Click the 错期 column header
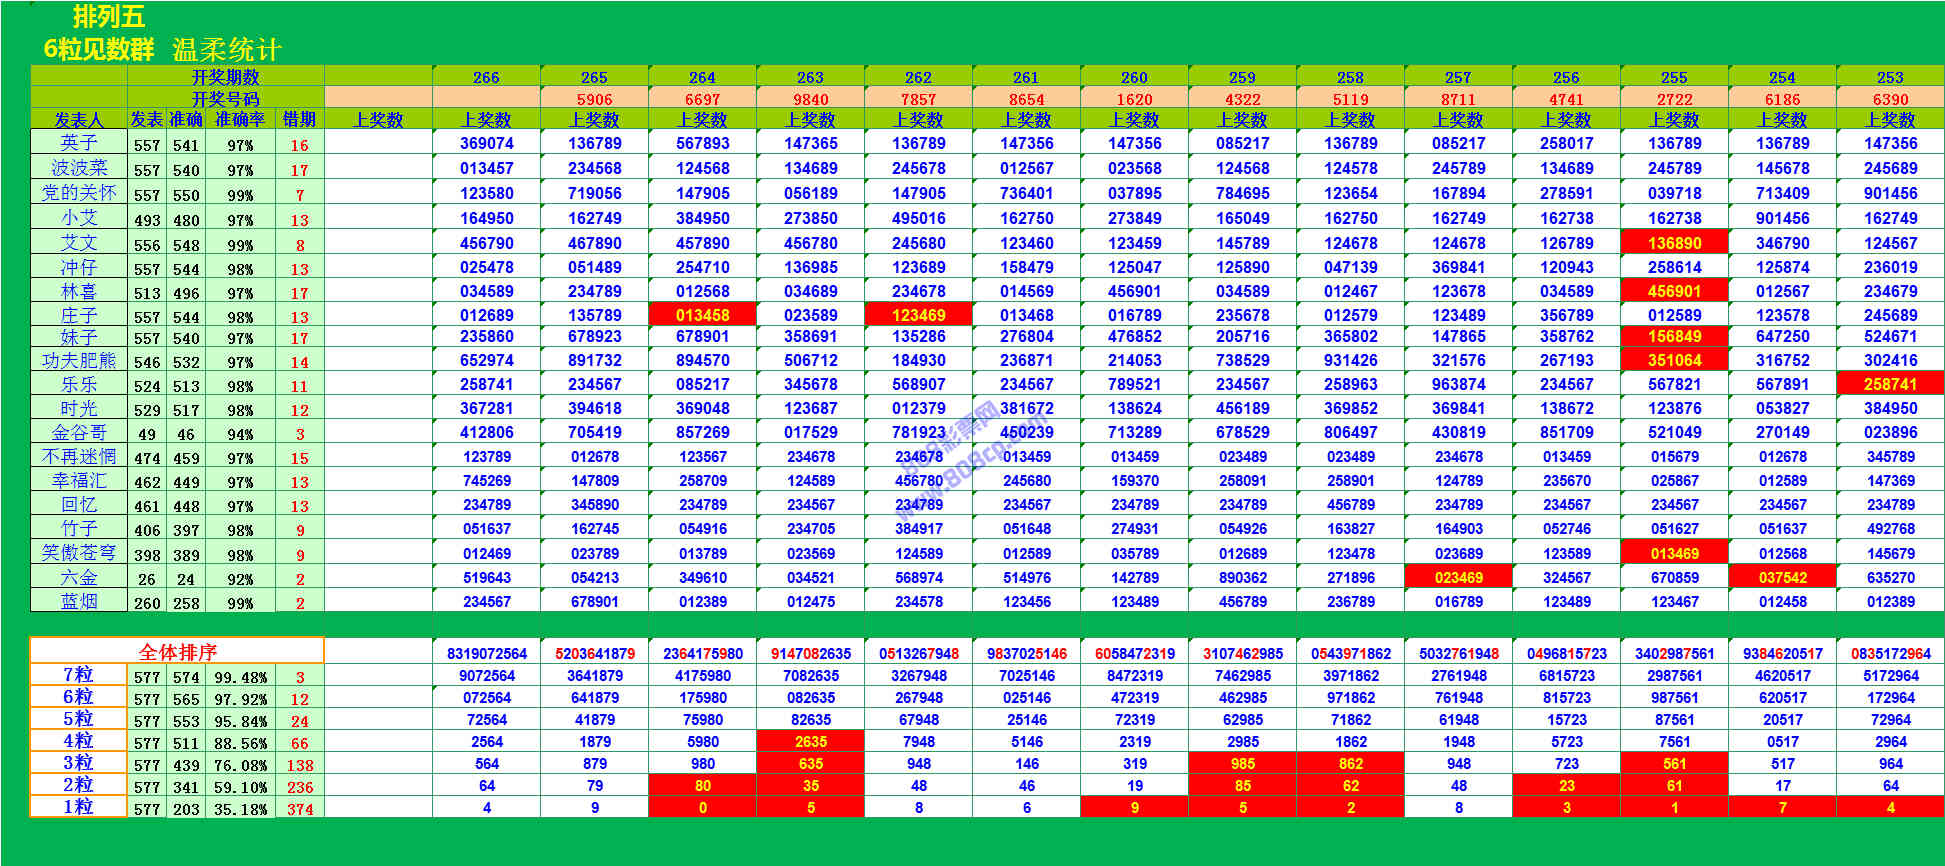Image resolution: width=1945 pixels, height=866 pixels. 299,120
